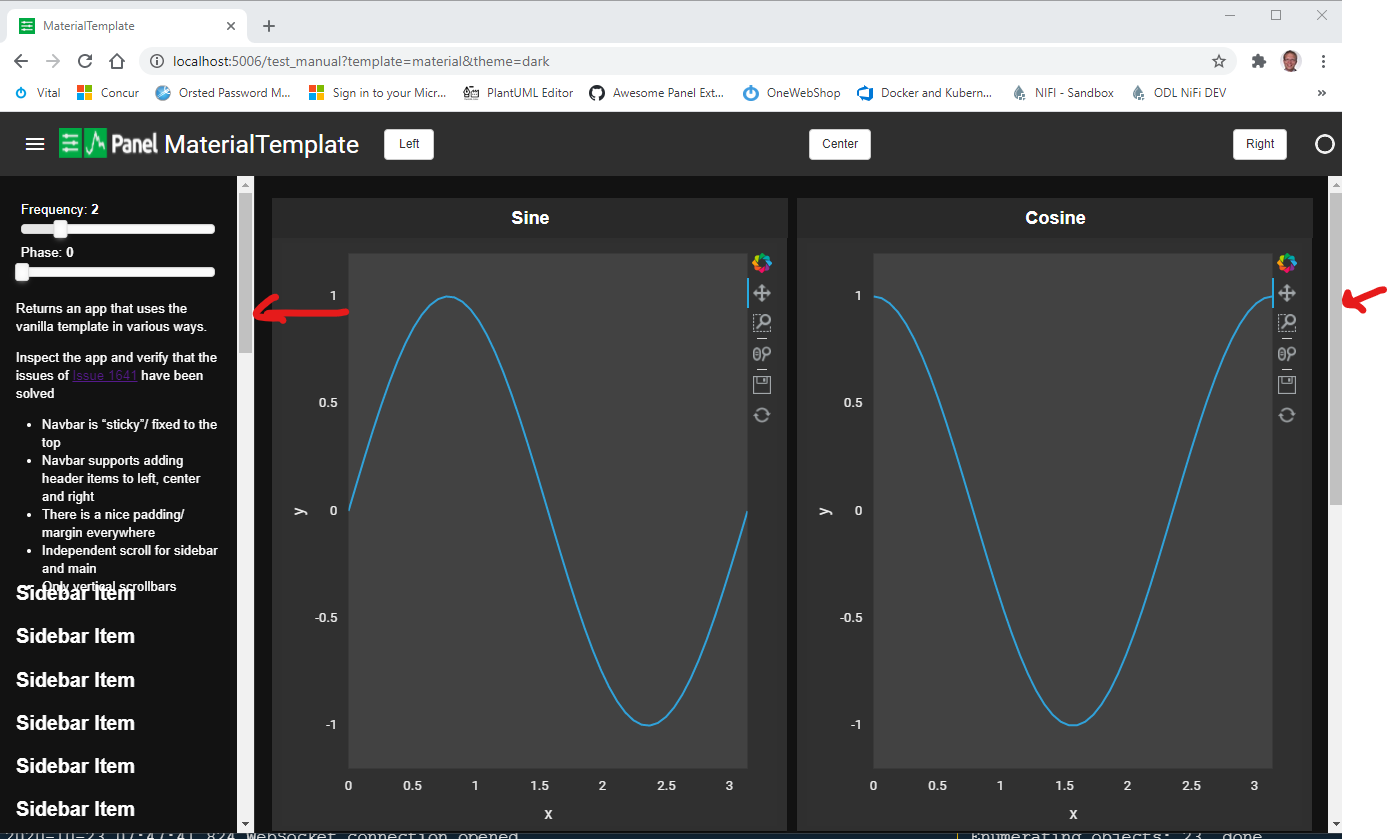Screen dimensions: 1387x839
Task: Click the circular avatar icon top right
Action: point(1325,144)
